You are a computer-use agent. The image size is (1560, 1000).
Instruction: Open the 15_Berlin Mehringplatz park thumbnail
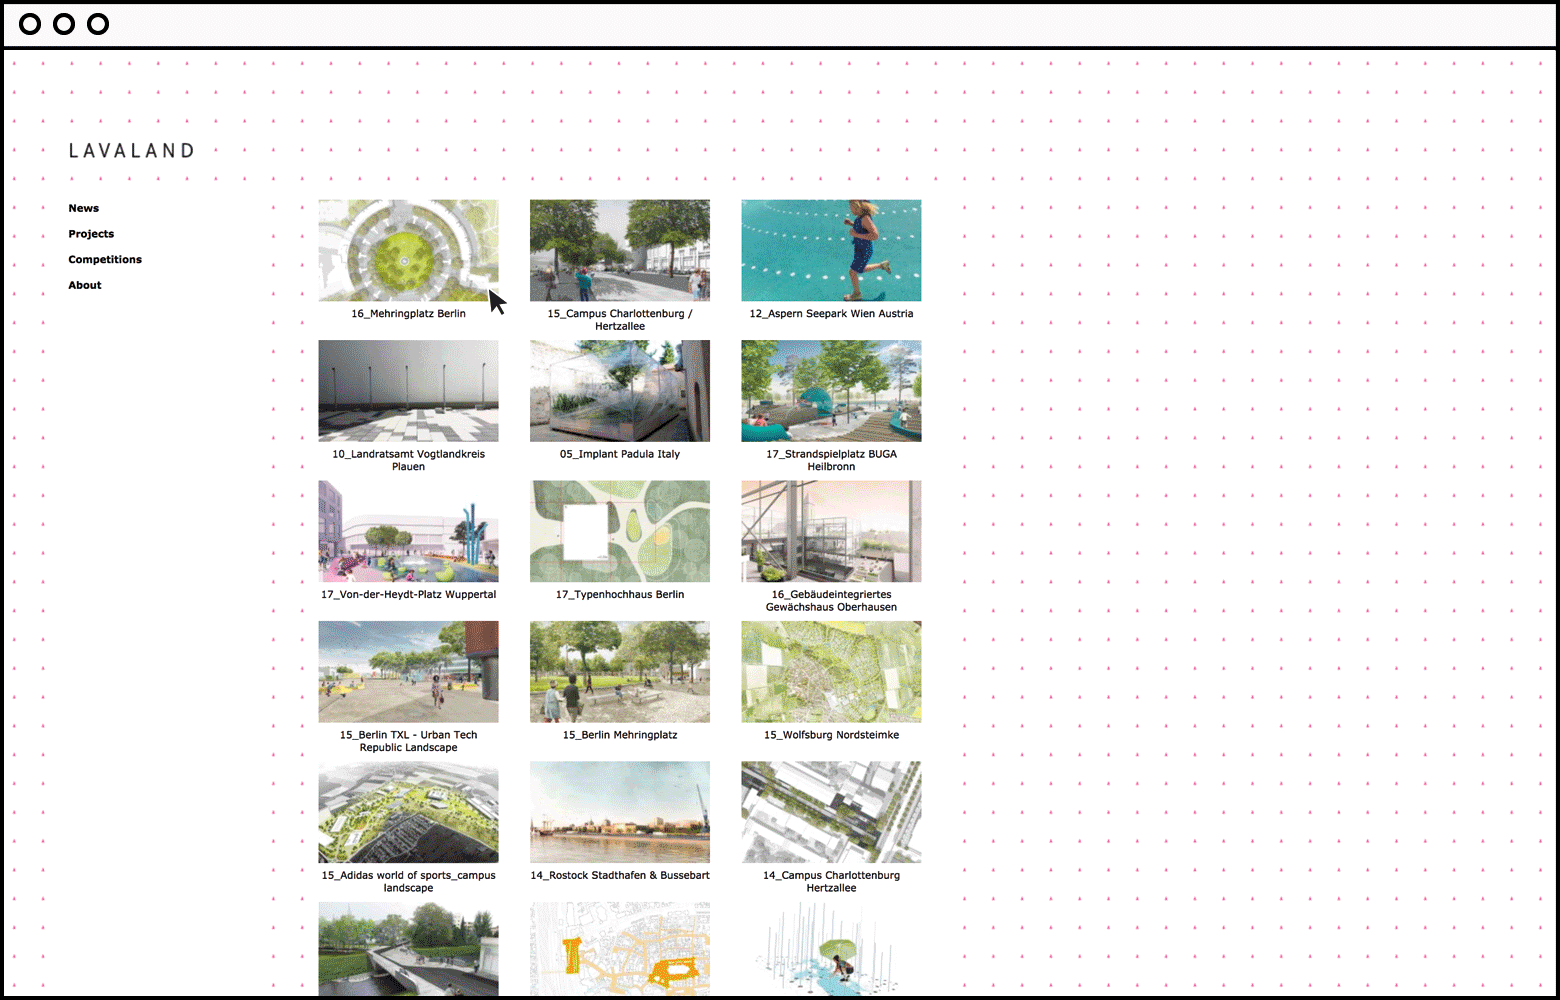point(620,672)
